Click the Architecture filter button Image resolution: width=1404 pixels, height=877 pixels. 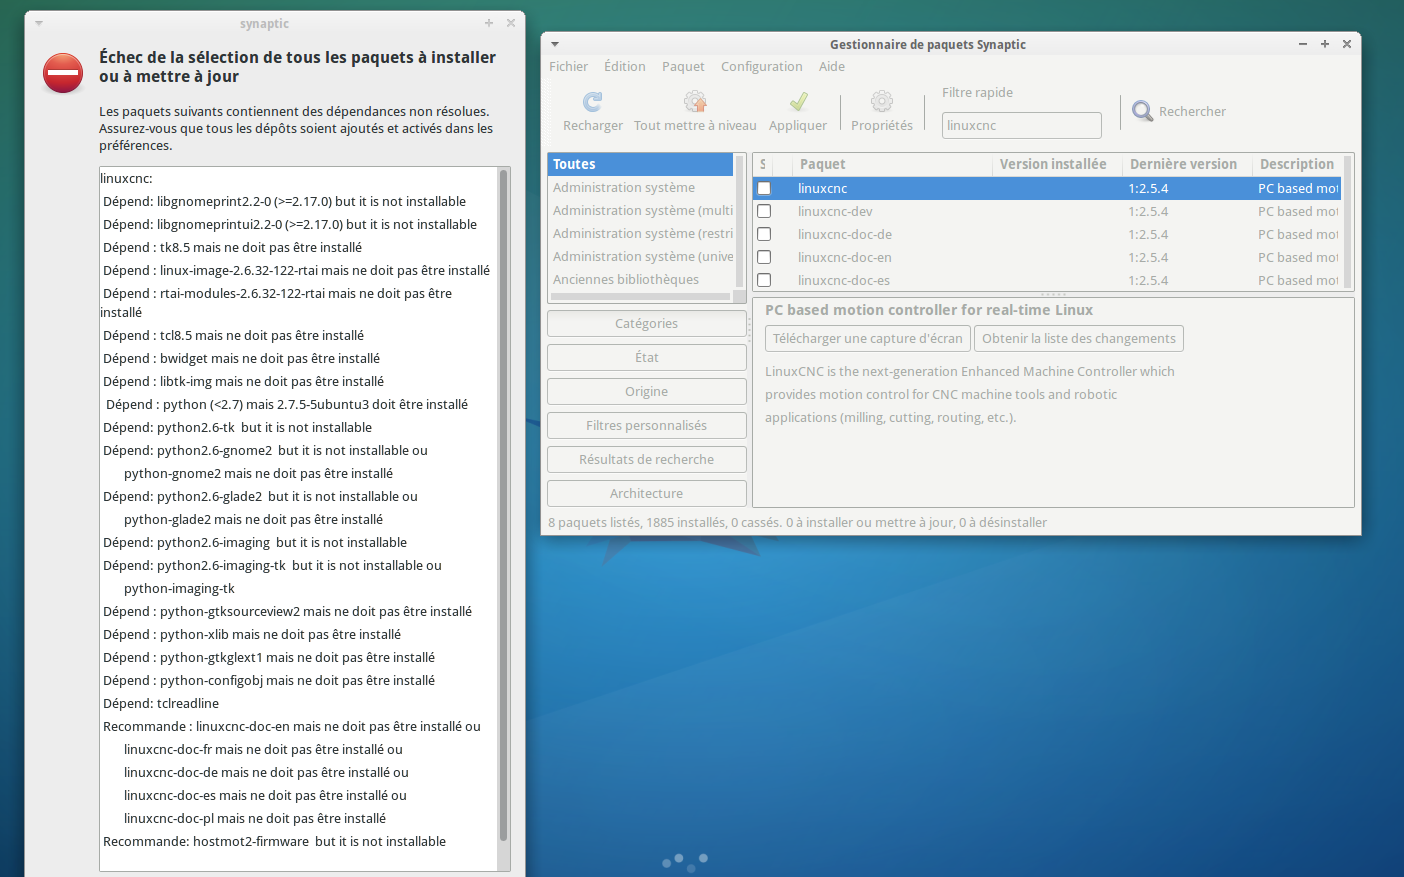(647, 493)
